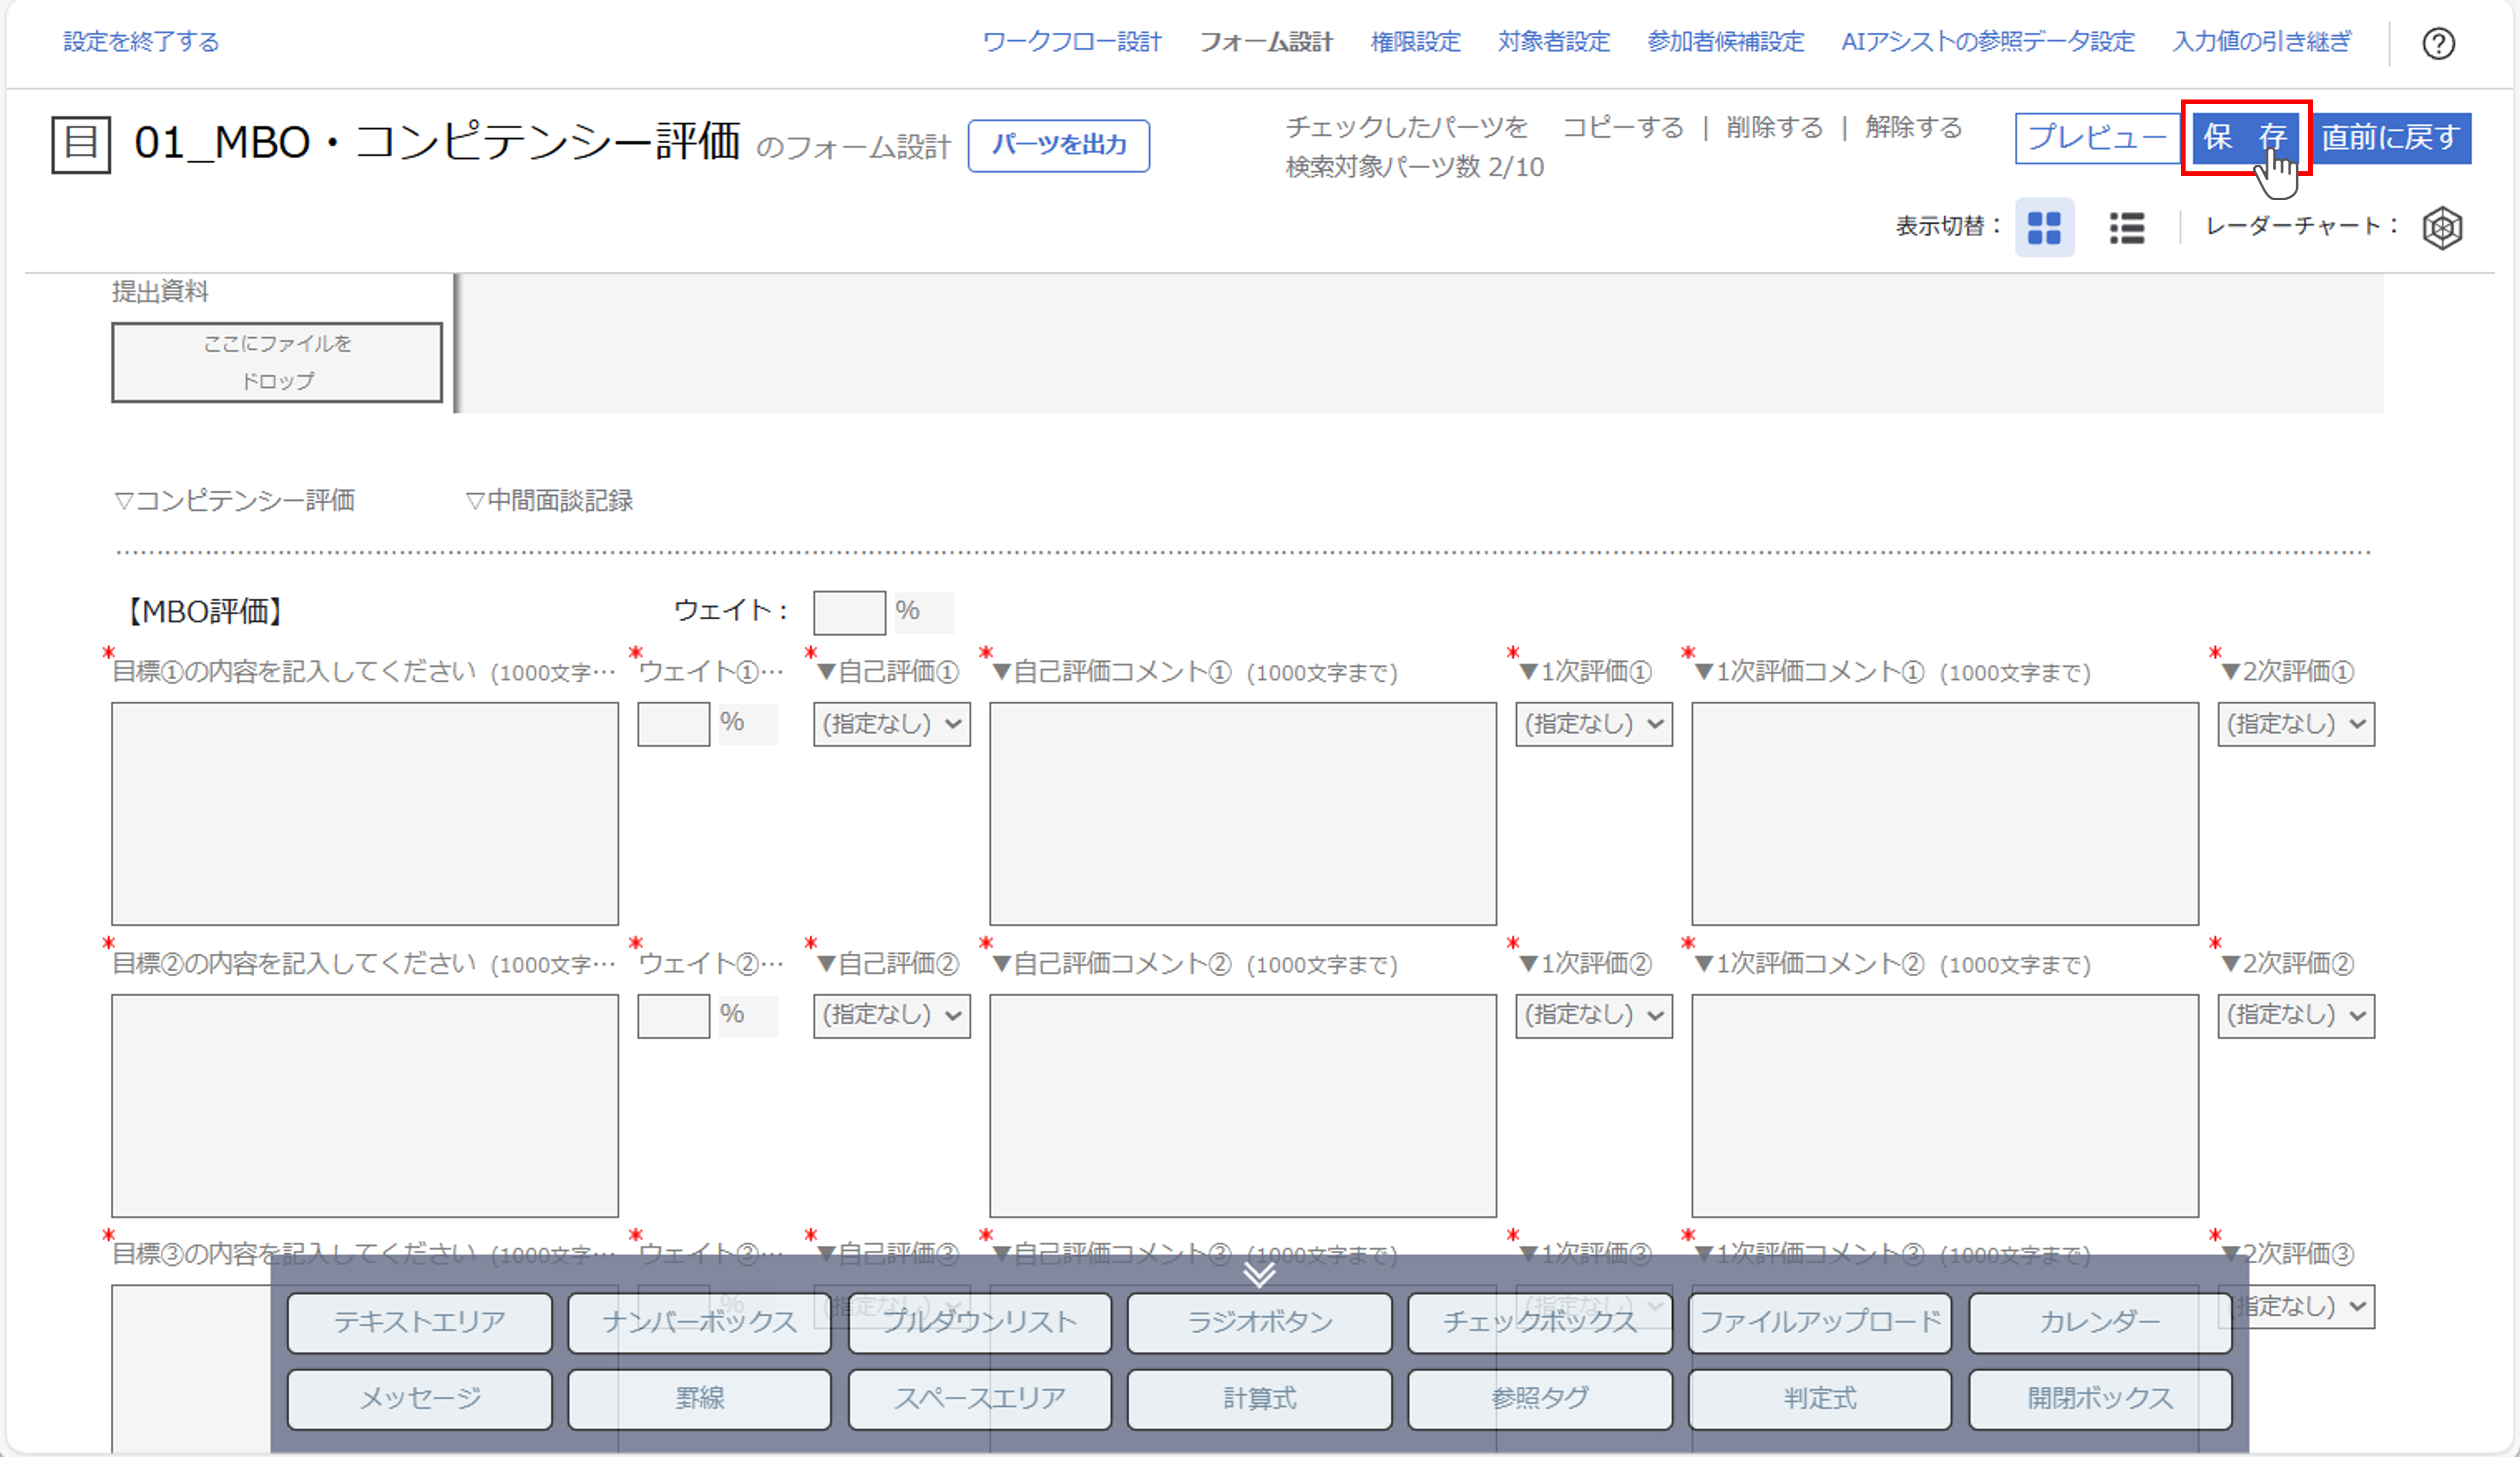Screen dimensions: 2520x1457
Task: Switch display to list view
Action: click(2127, 228)
